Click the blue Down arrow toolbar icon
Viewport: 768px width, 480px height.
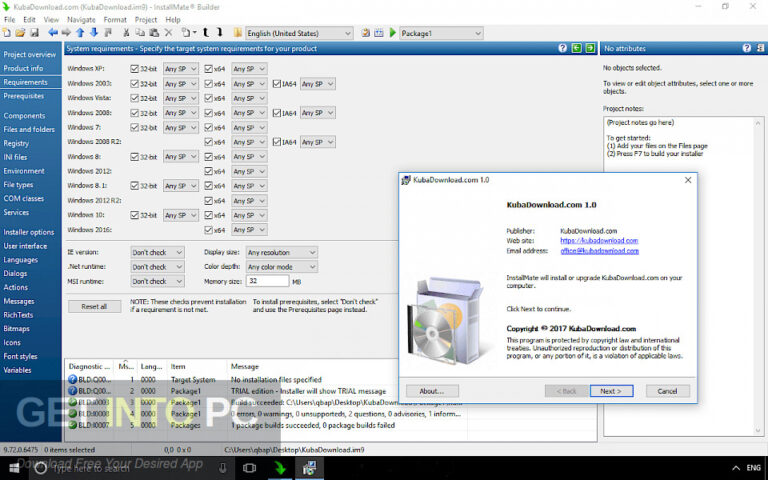pos(94,33)
